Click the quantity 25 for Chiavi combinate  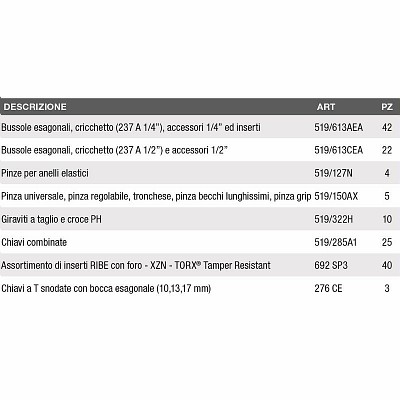click(x=387, y=242)
